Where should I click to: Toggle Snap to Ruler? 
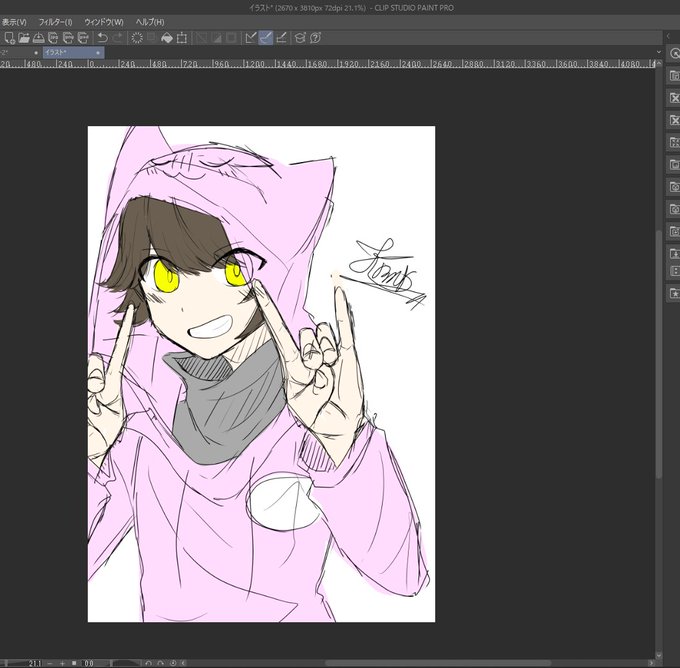click(251, 38)
